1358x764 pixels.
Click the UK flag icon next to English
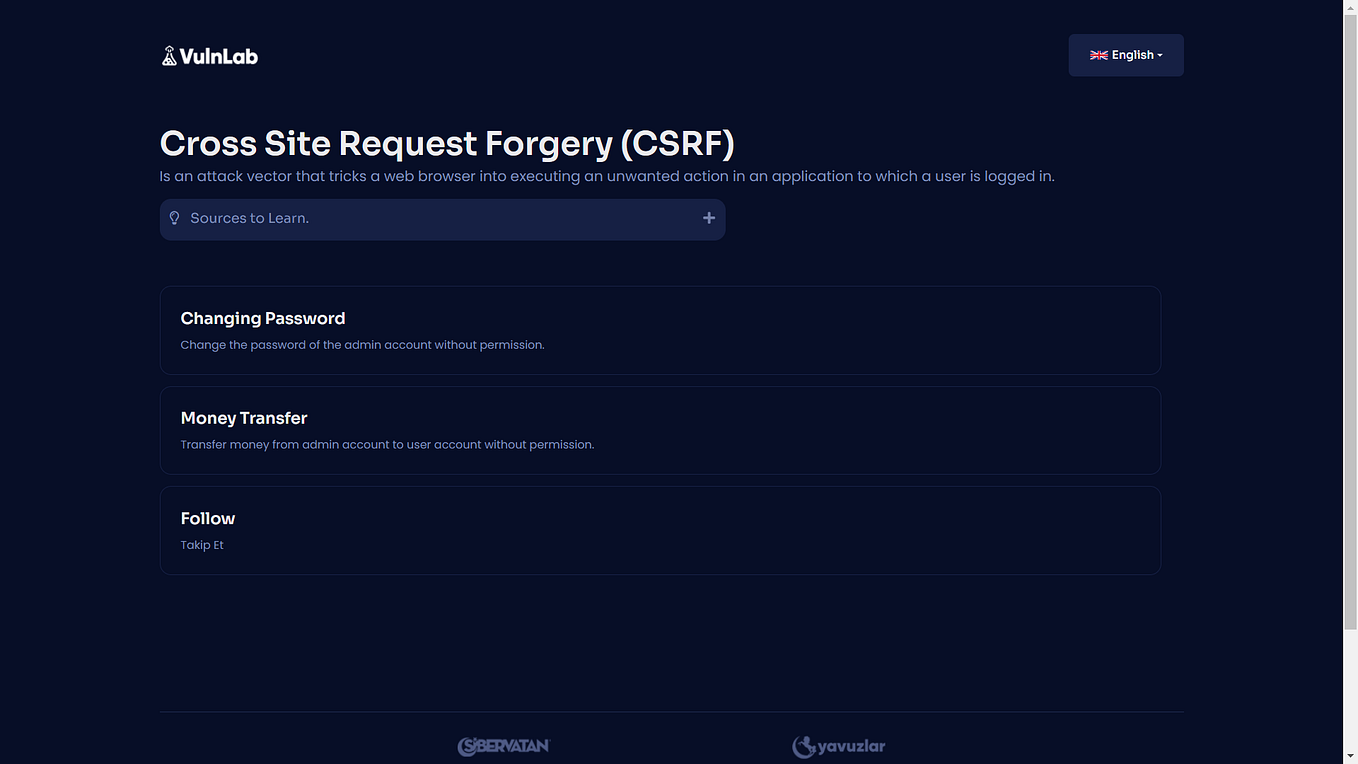click(x=1099, y=55)
